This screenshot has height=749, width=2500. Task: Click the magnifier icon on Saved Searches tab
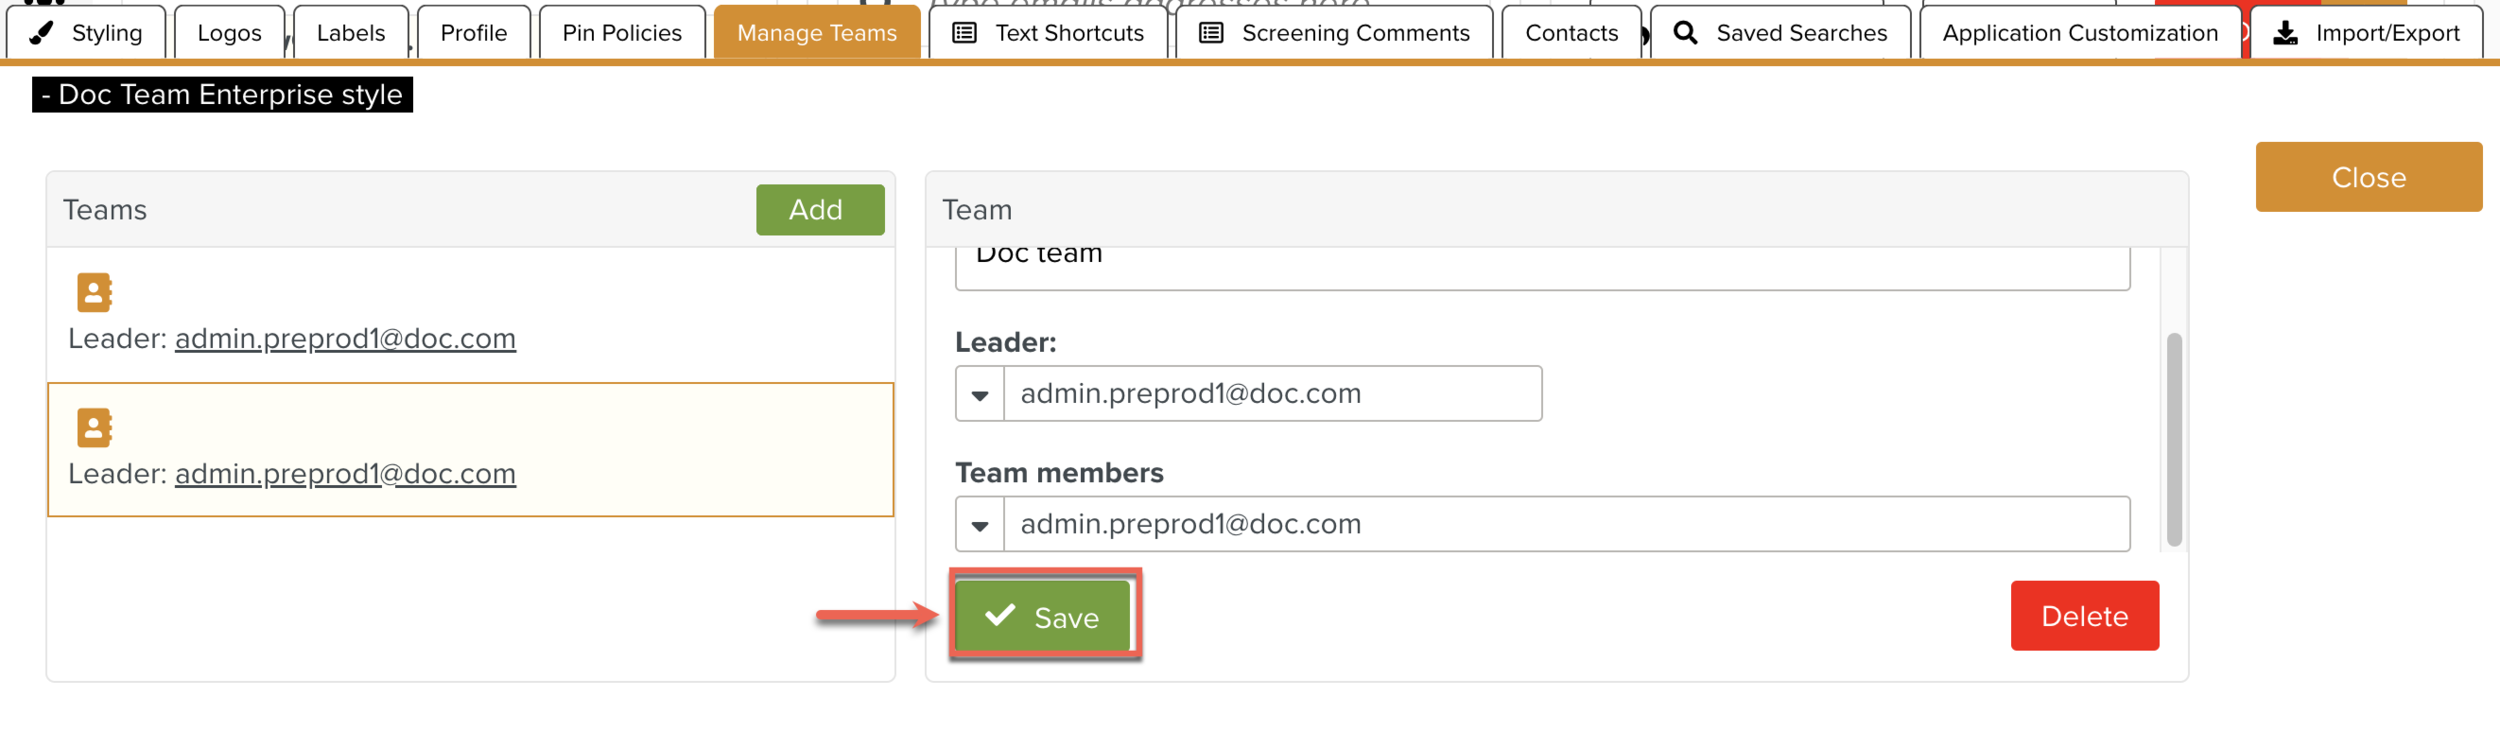[x=1685, y=33]
